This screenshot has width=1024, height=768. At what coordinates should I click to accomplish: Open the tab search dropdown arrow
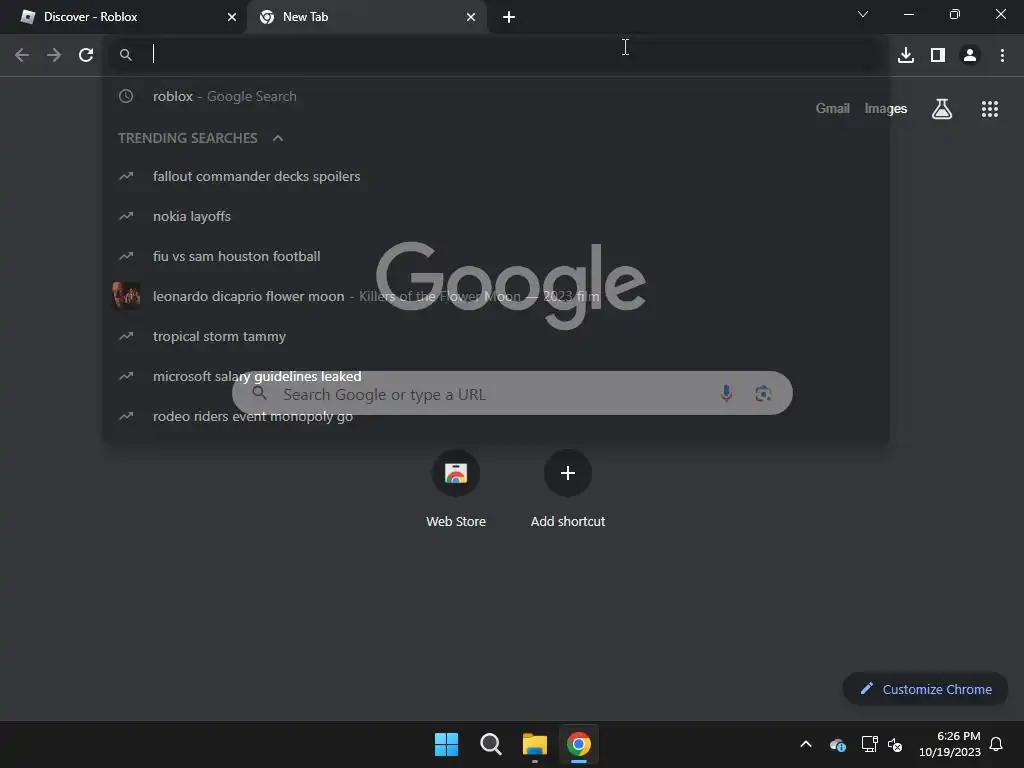862,14
